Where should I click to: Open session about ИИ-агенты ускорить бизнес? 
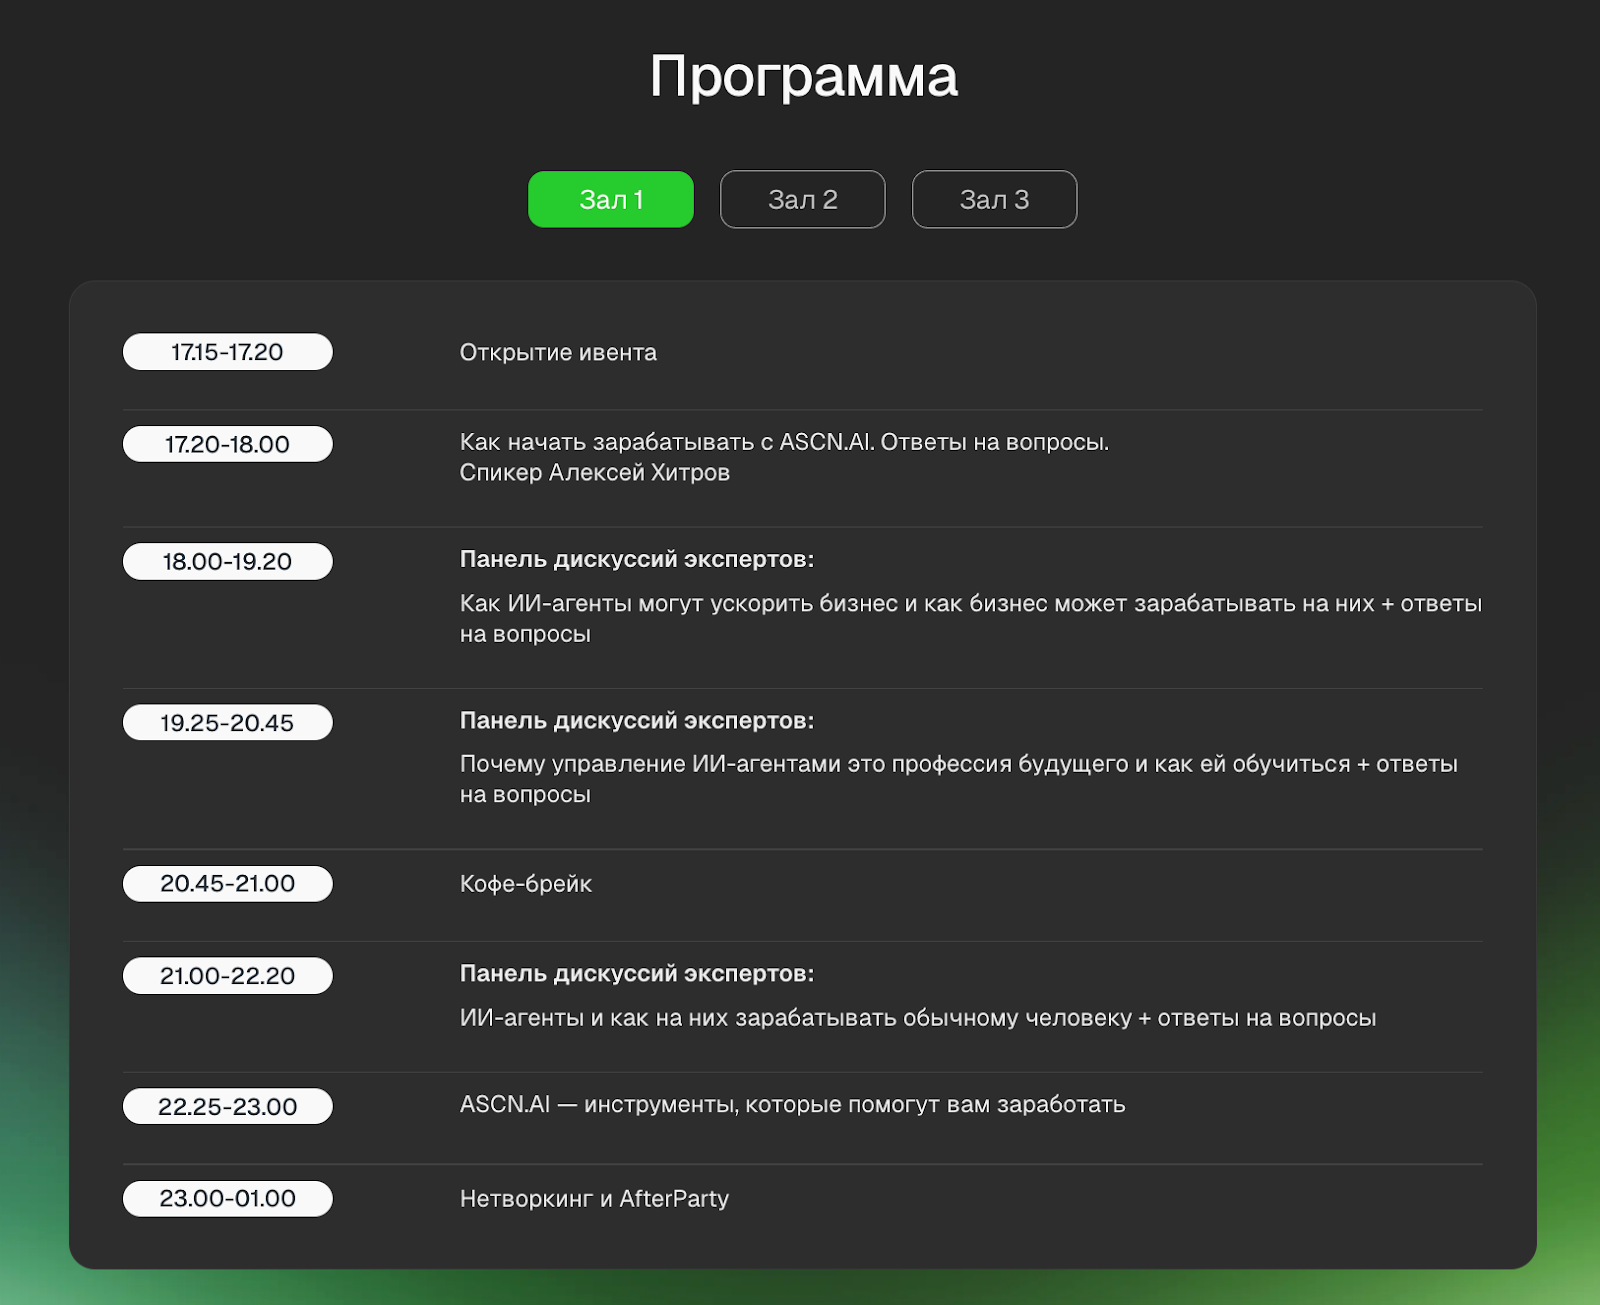pos(970,604)
